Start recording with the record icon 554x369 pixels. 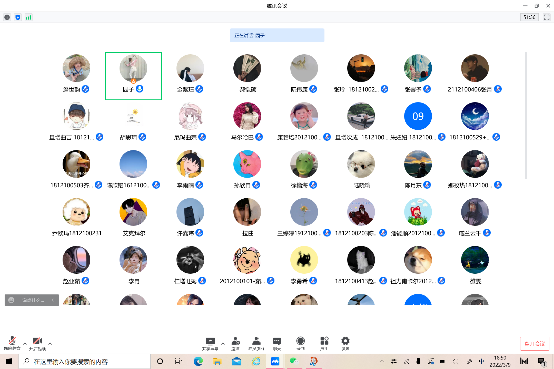[x=300, y=343]
